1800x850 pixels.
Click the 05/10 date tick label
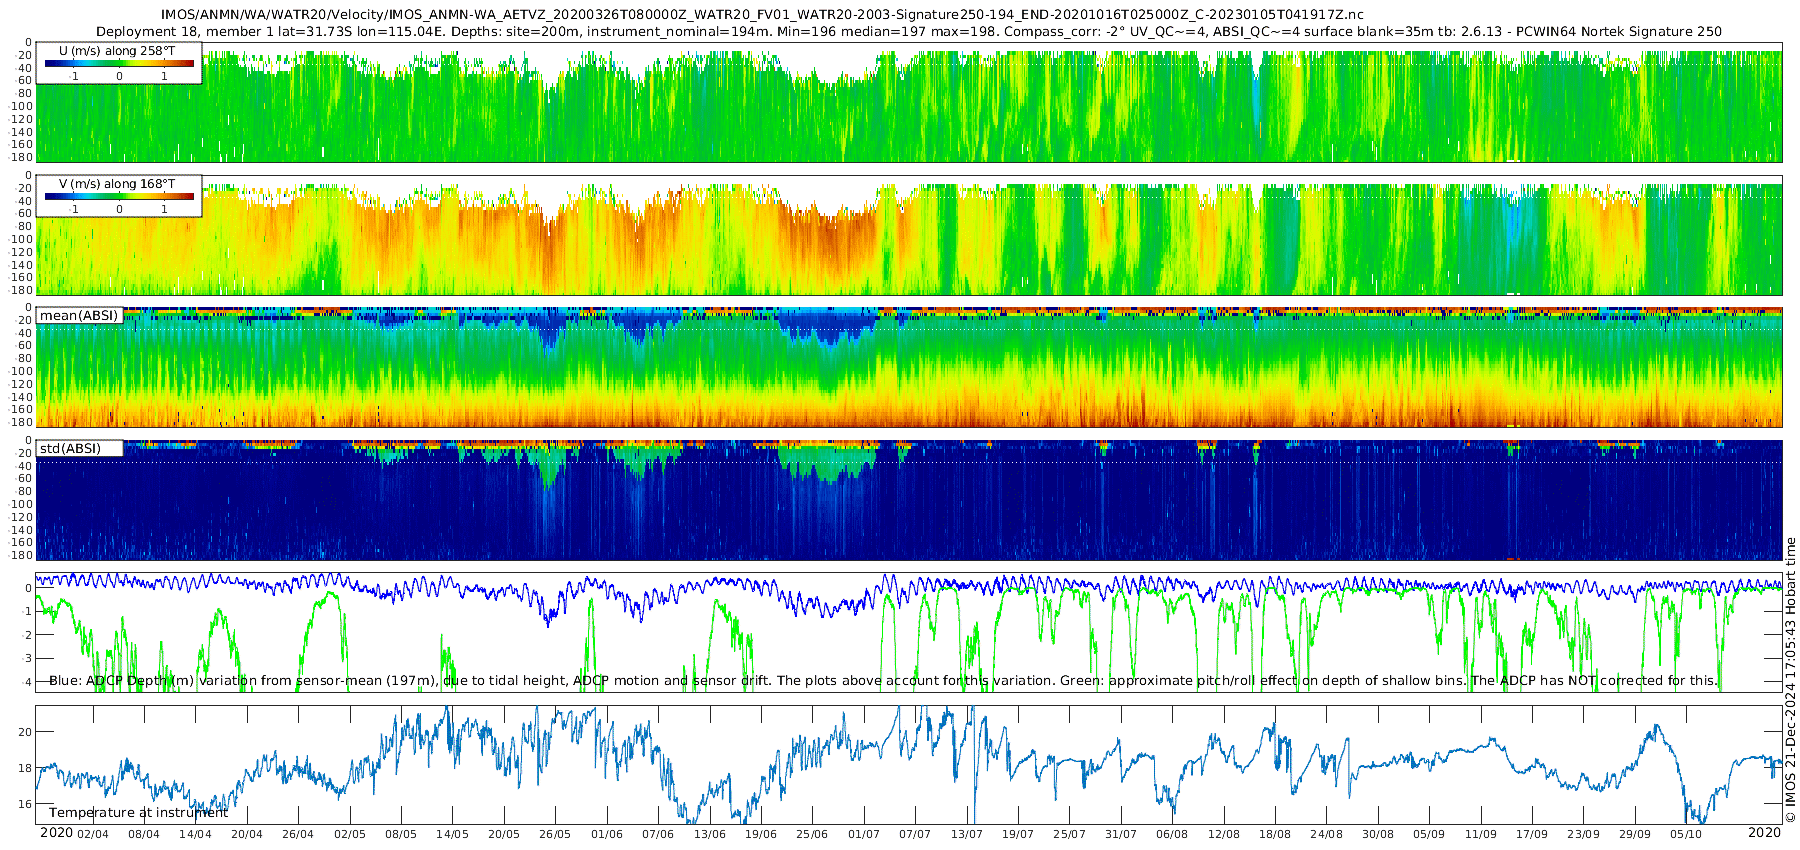pos(1686,834)
